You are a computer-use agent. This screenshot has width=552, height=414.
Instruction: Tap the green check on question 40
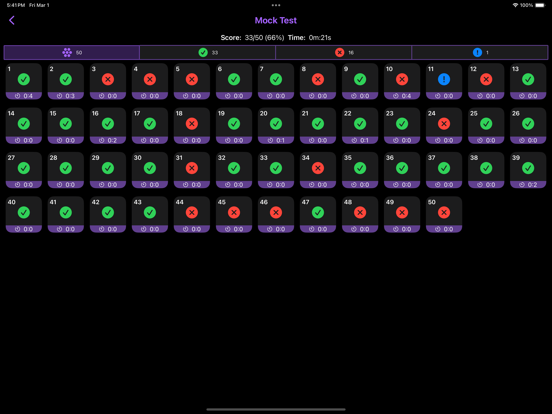pos(24,212)
